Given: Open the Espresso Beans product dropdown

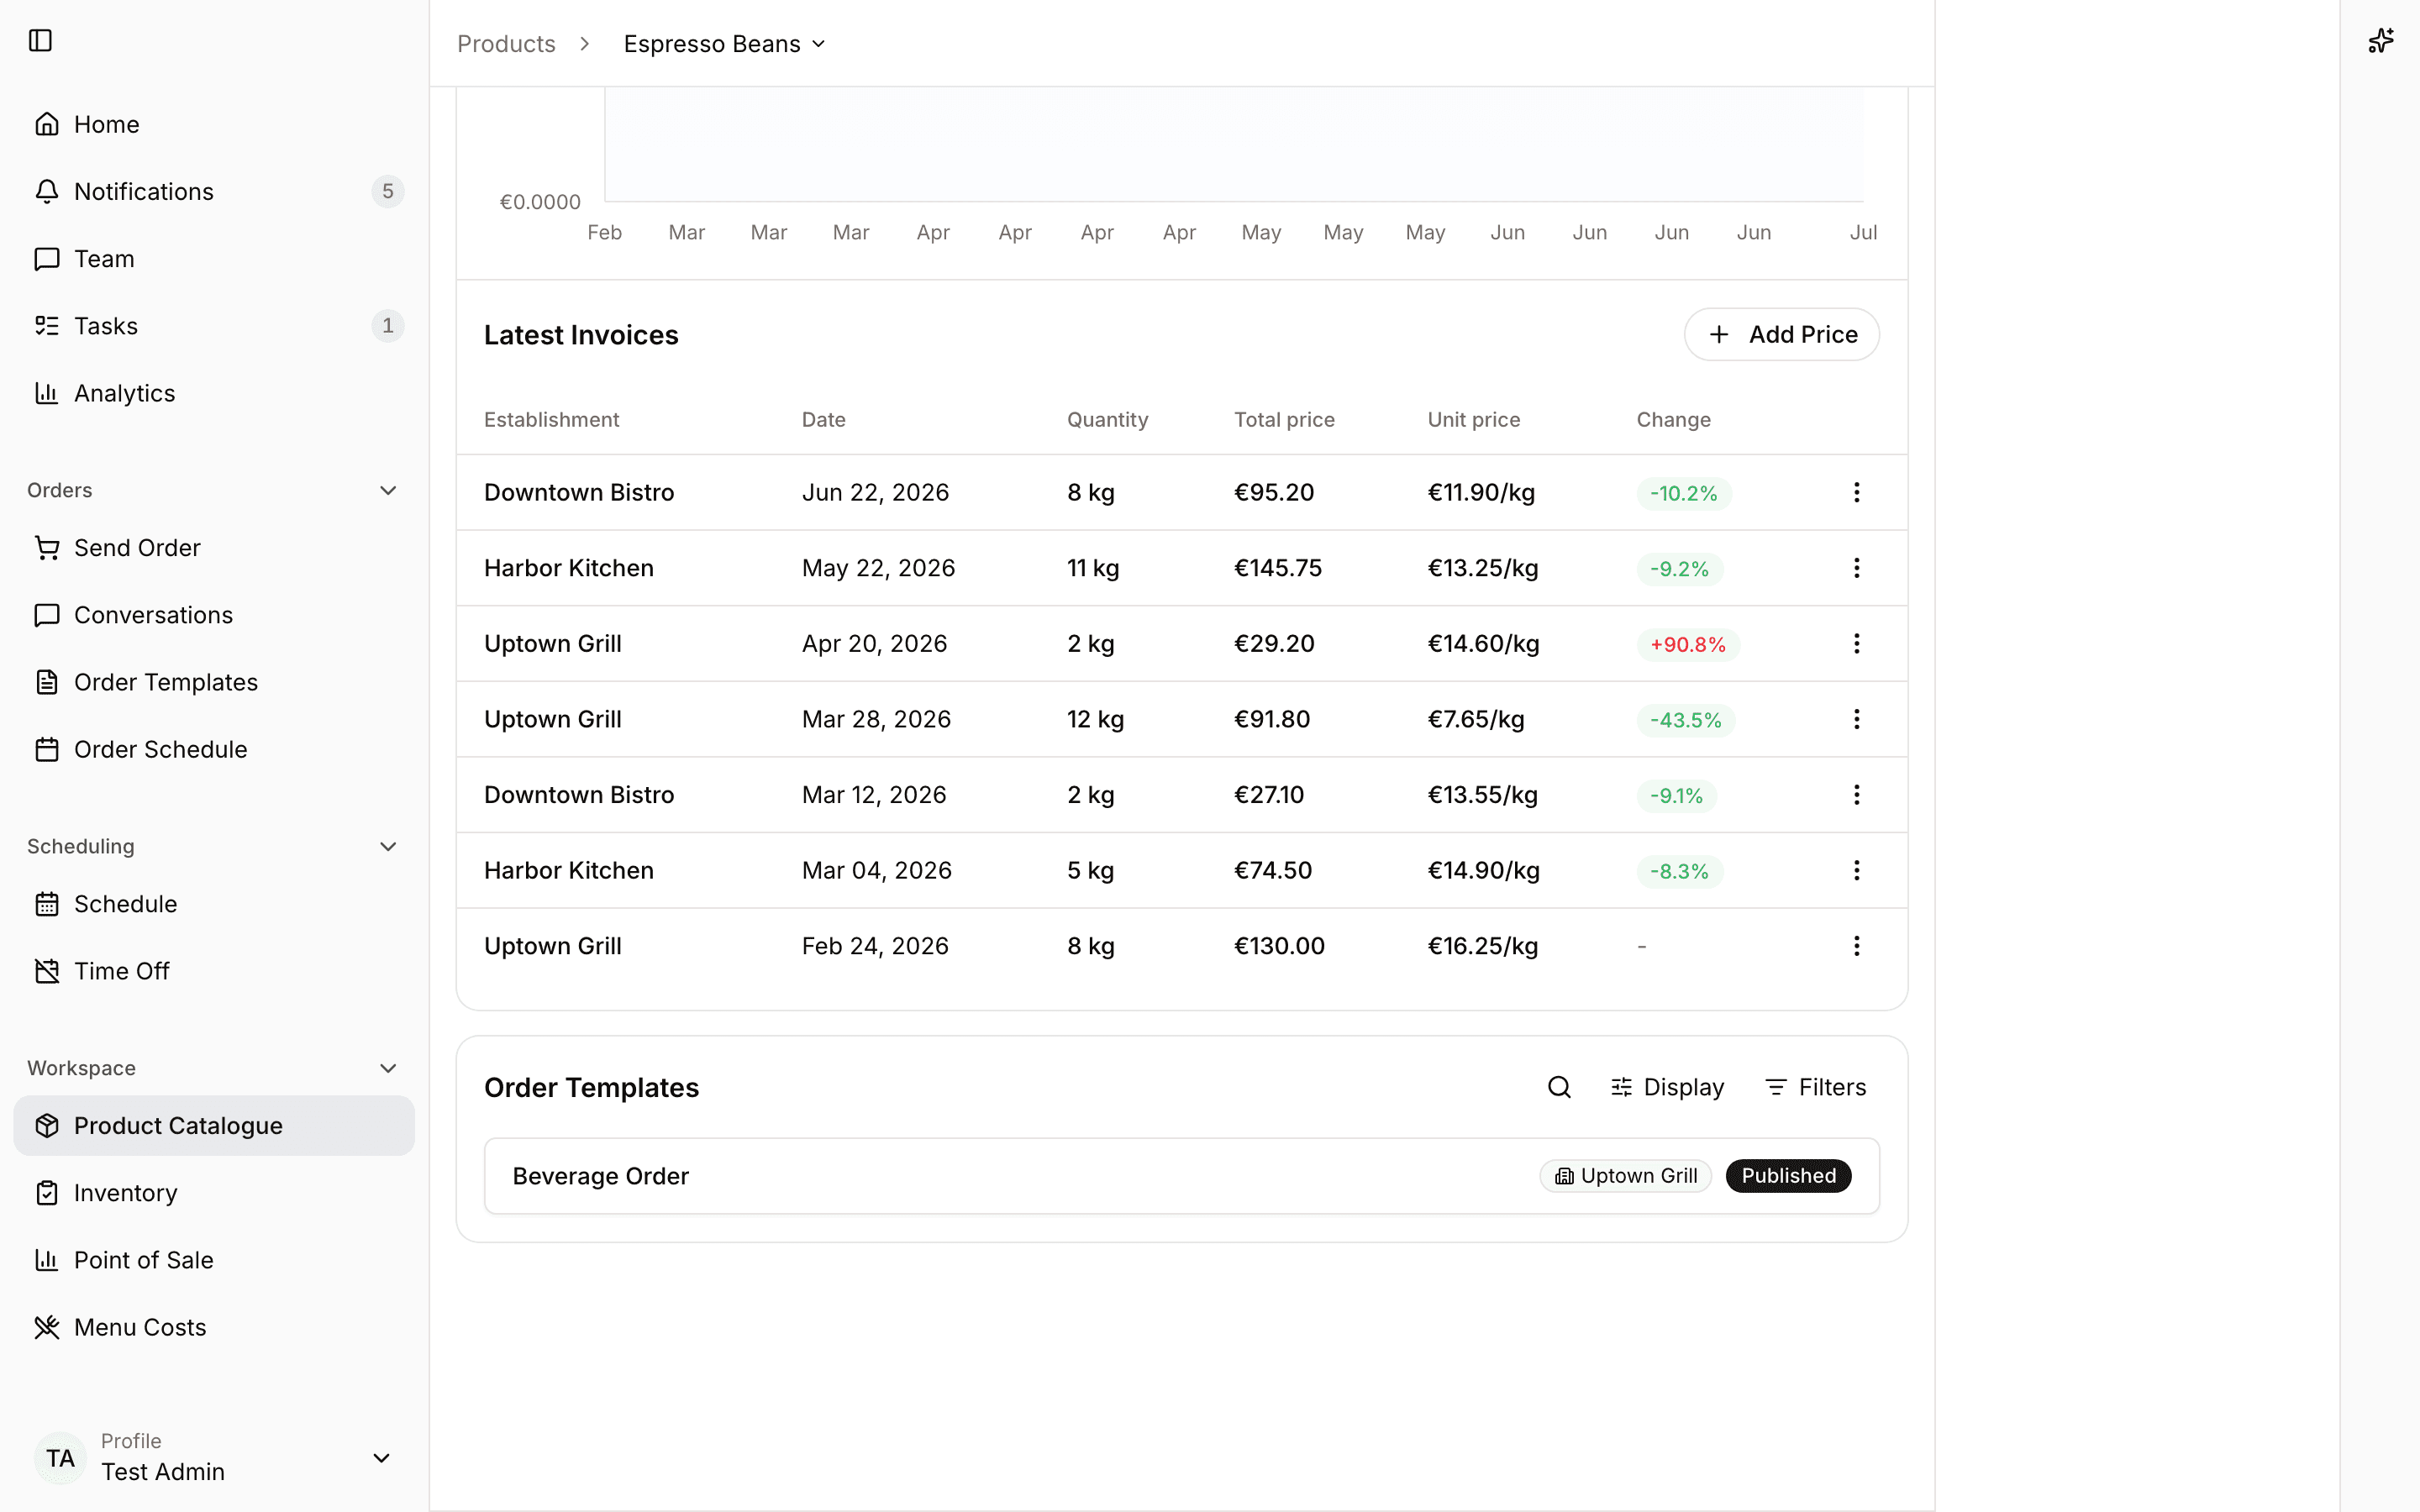Looking at the screenshot, I should (724, 44).
